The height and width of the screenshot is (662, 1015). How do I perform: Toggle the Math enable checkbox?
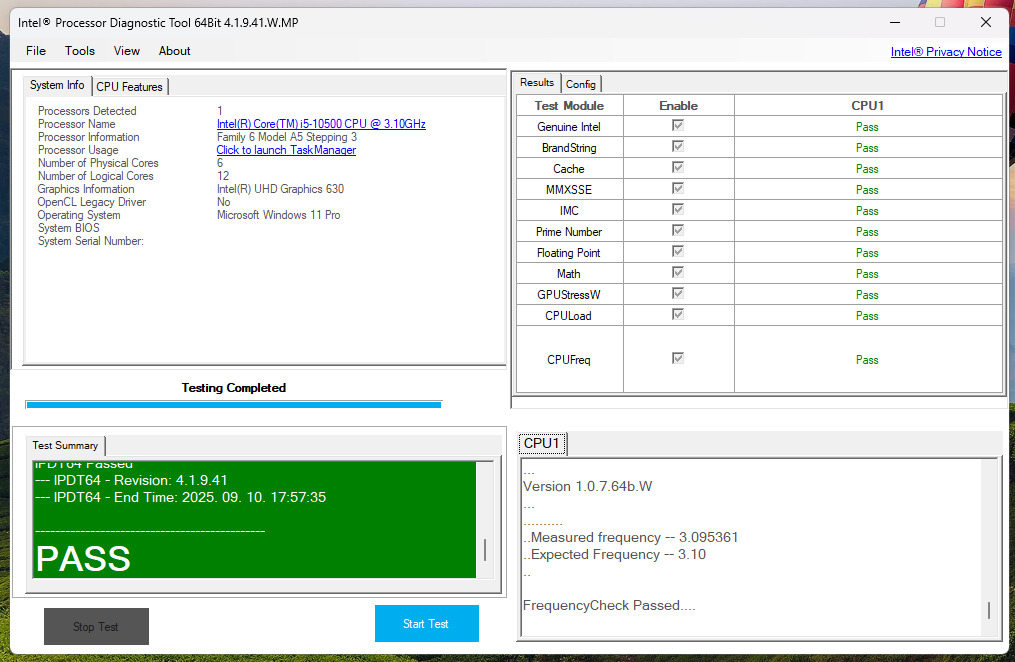(x=678, y=272)
